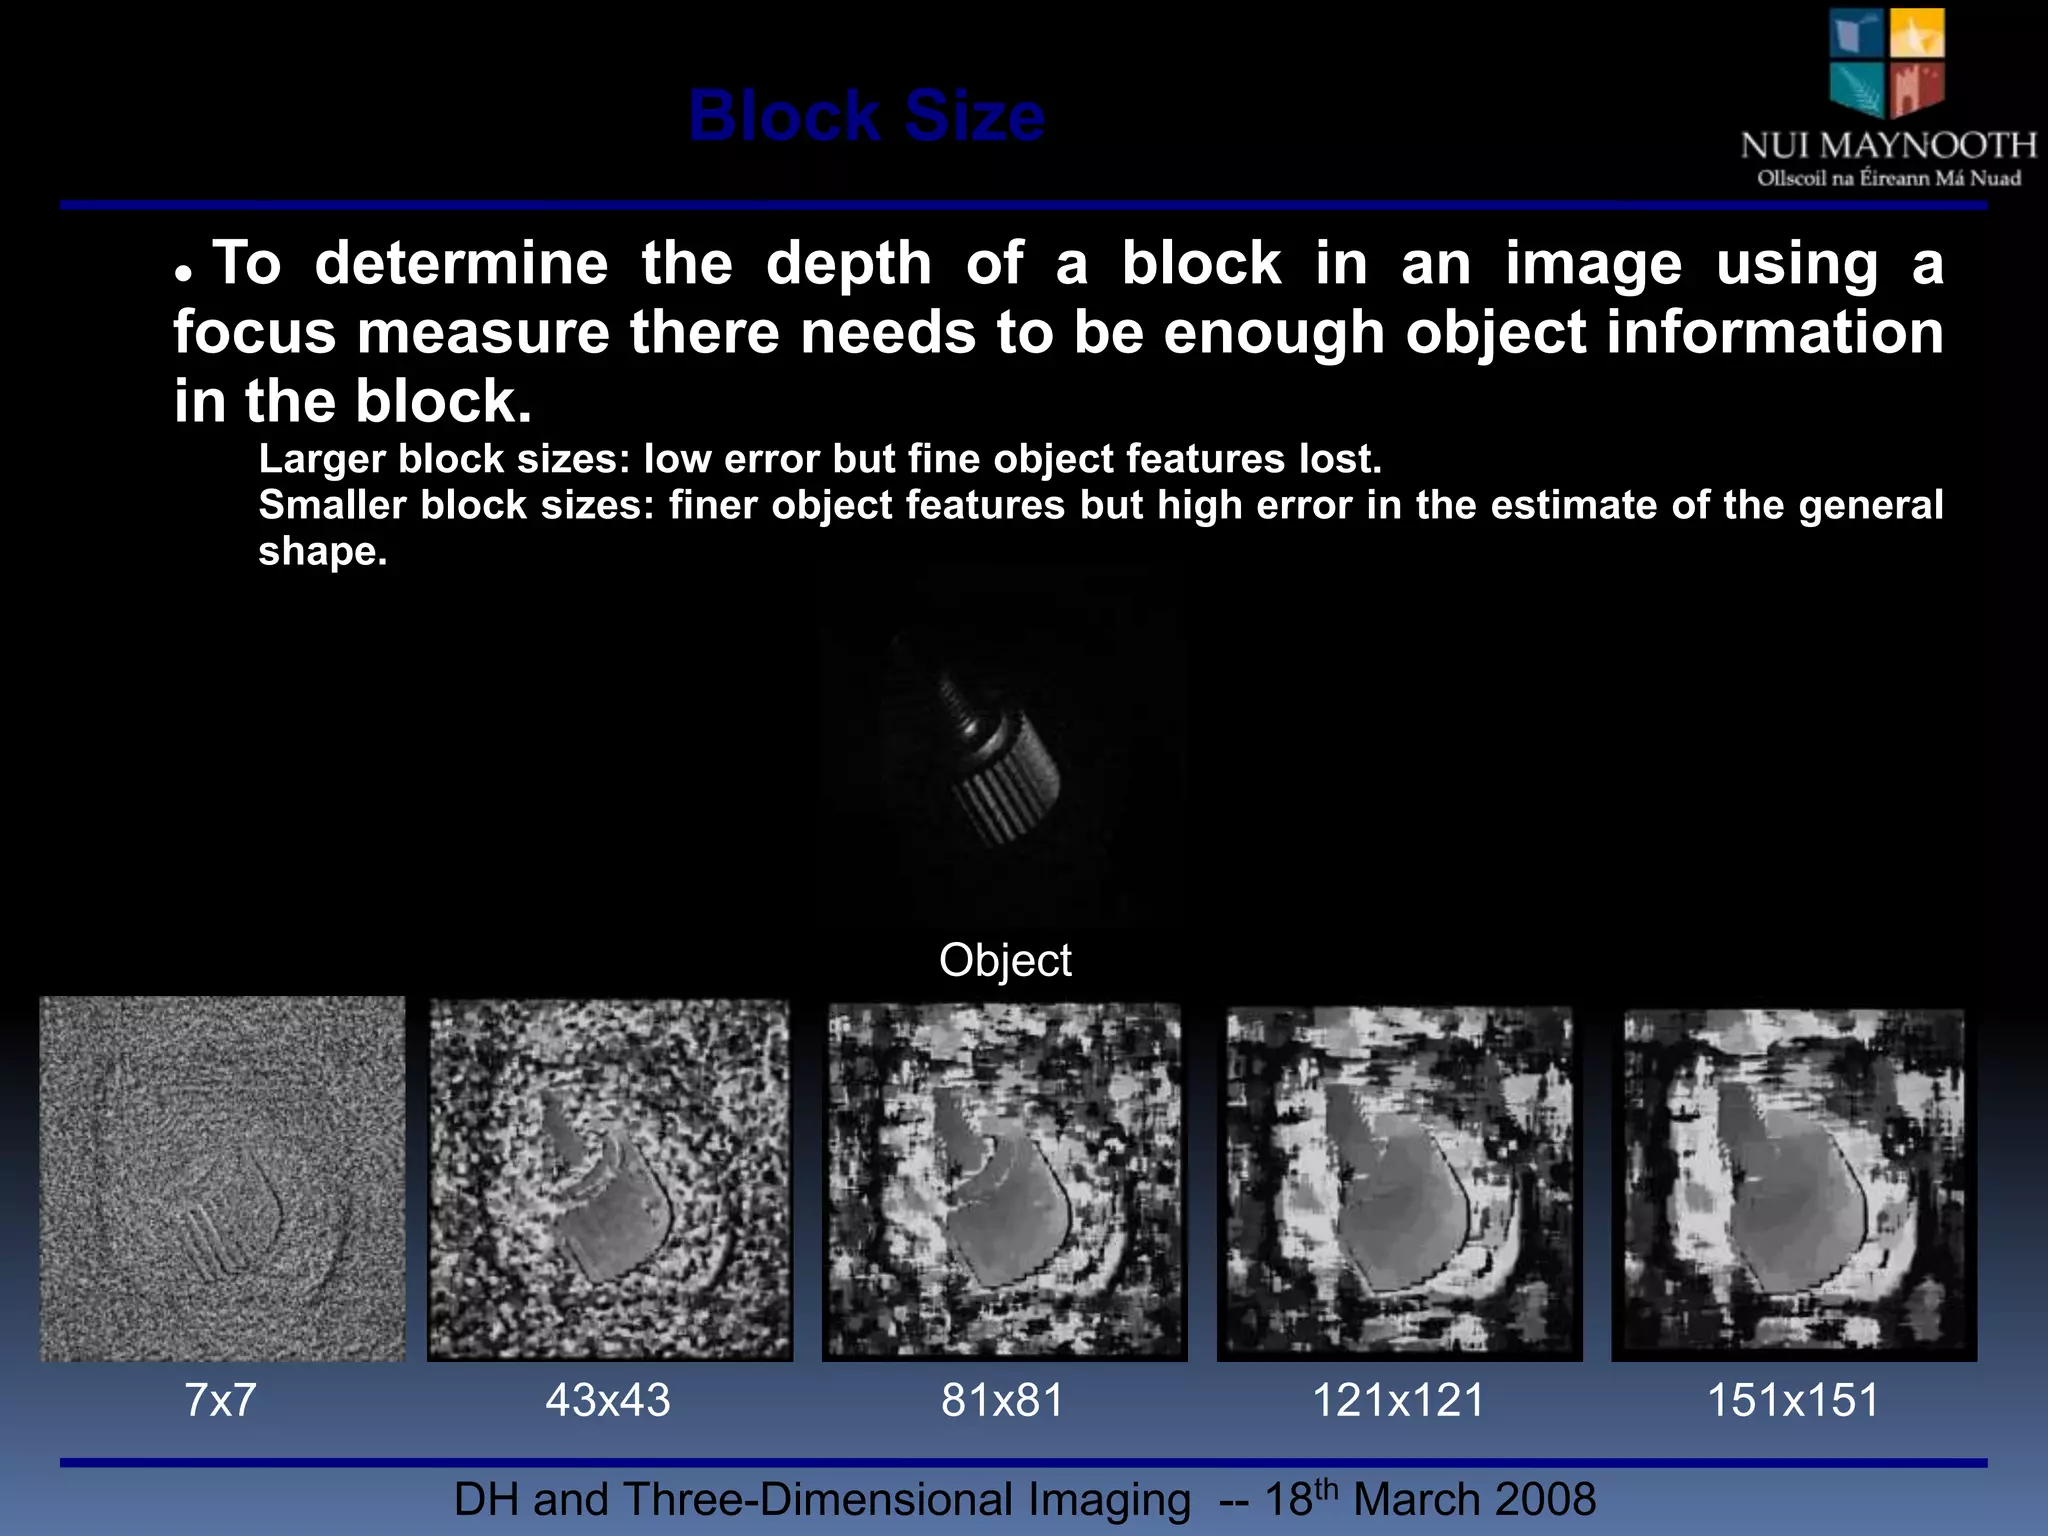Click the 'NUI MAYNOOTH' logo text
The width and height of the screenshot is (2048, 1536).
pos(1888,146)
